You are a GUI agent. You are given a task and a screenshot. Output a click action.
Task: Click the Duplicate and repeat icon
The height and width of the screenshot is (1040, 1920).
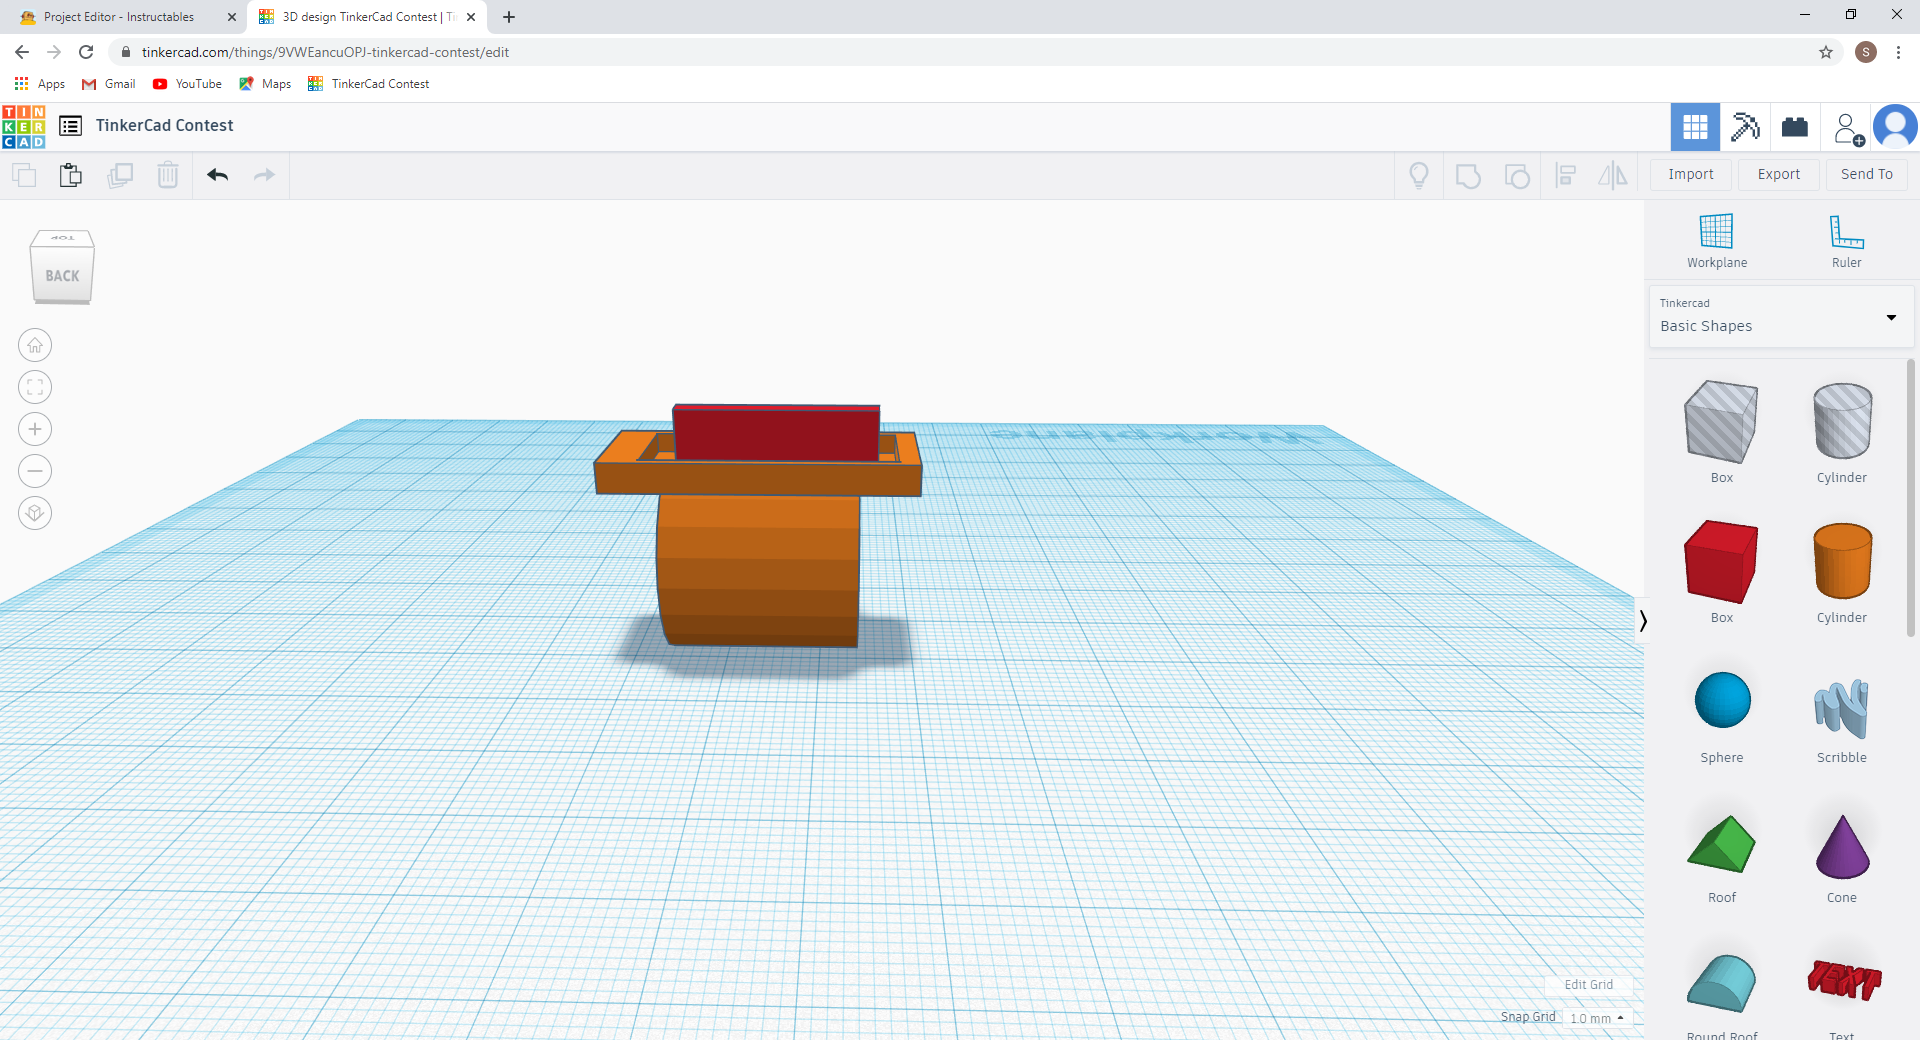tap(120, 175)
